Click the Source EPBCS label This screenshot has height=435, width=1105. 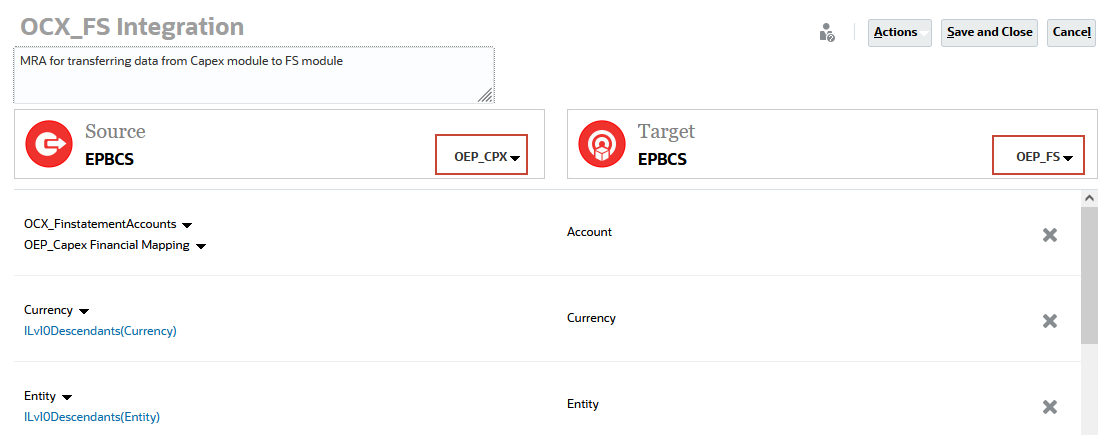tap(109, 159)
